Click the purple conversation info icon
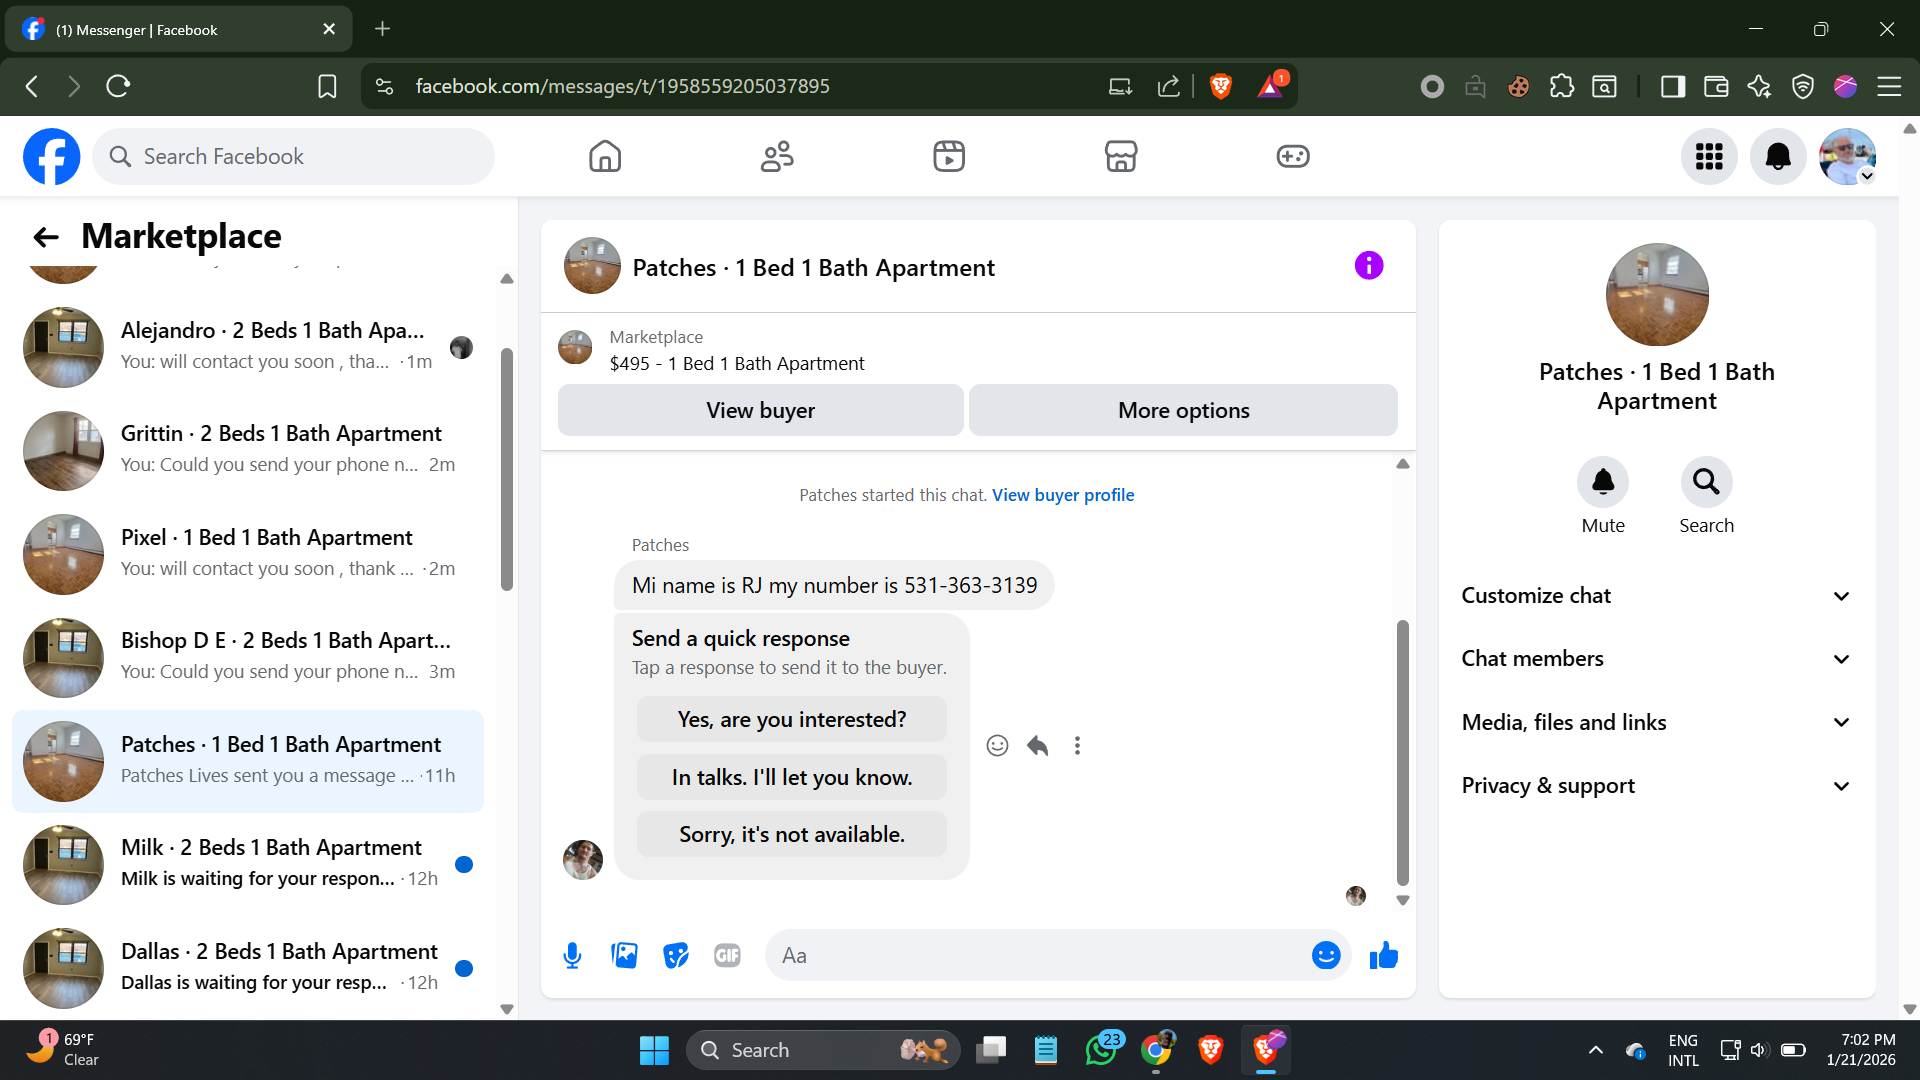 point(1369,266)
